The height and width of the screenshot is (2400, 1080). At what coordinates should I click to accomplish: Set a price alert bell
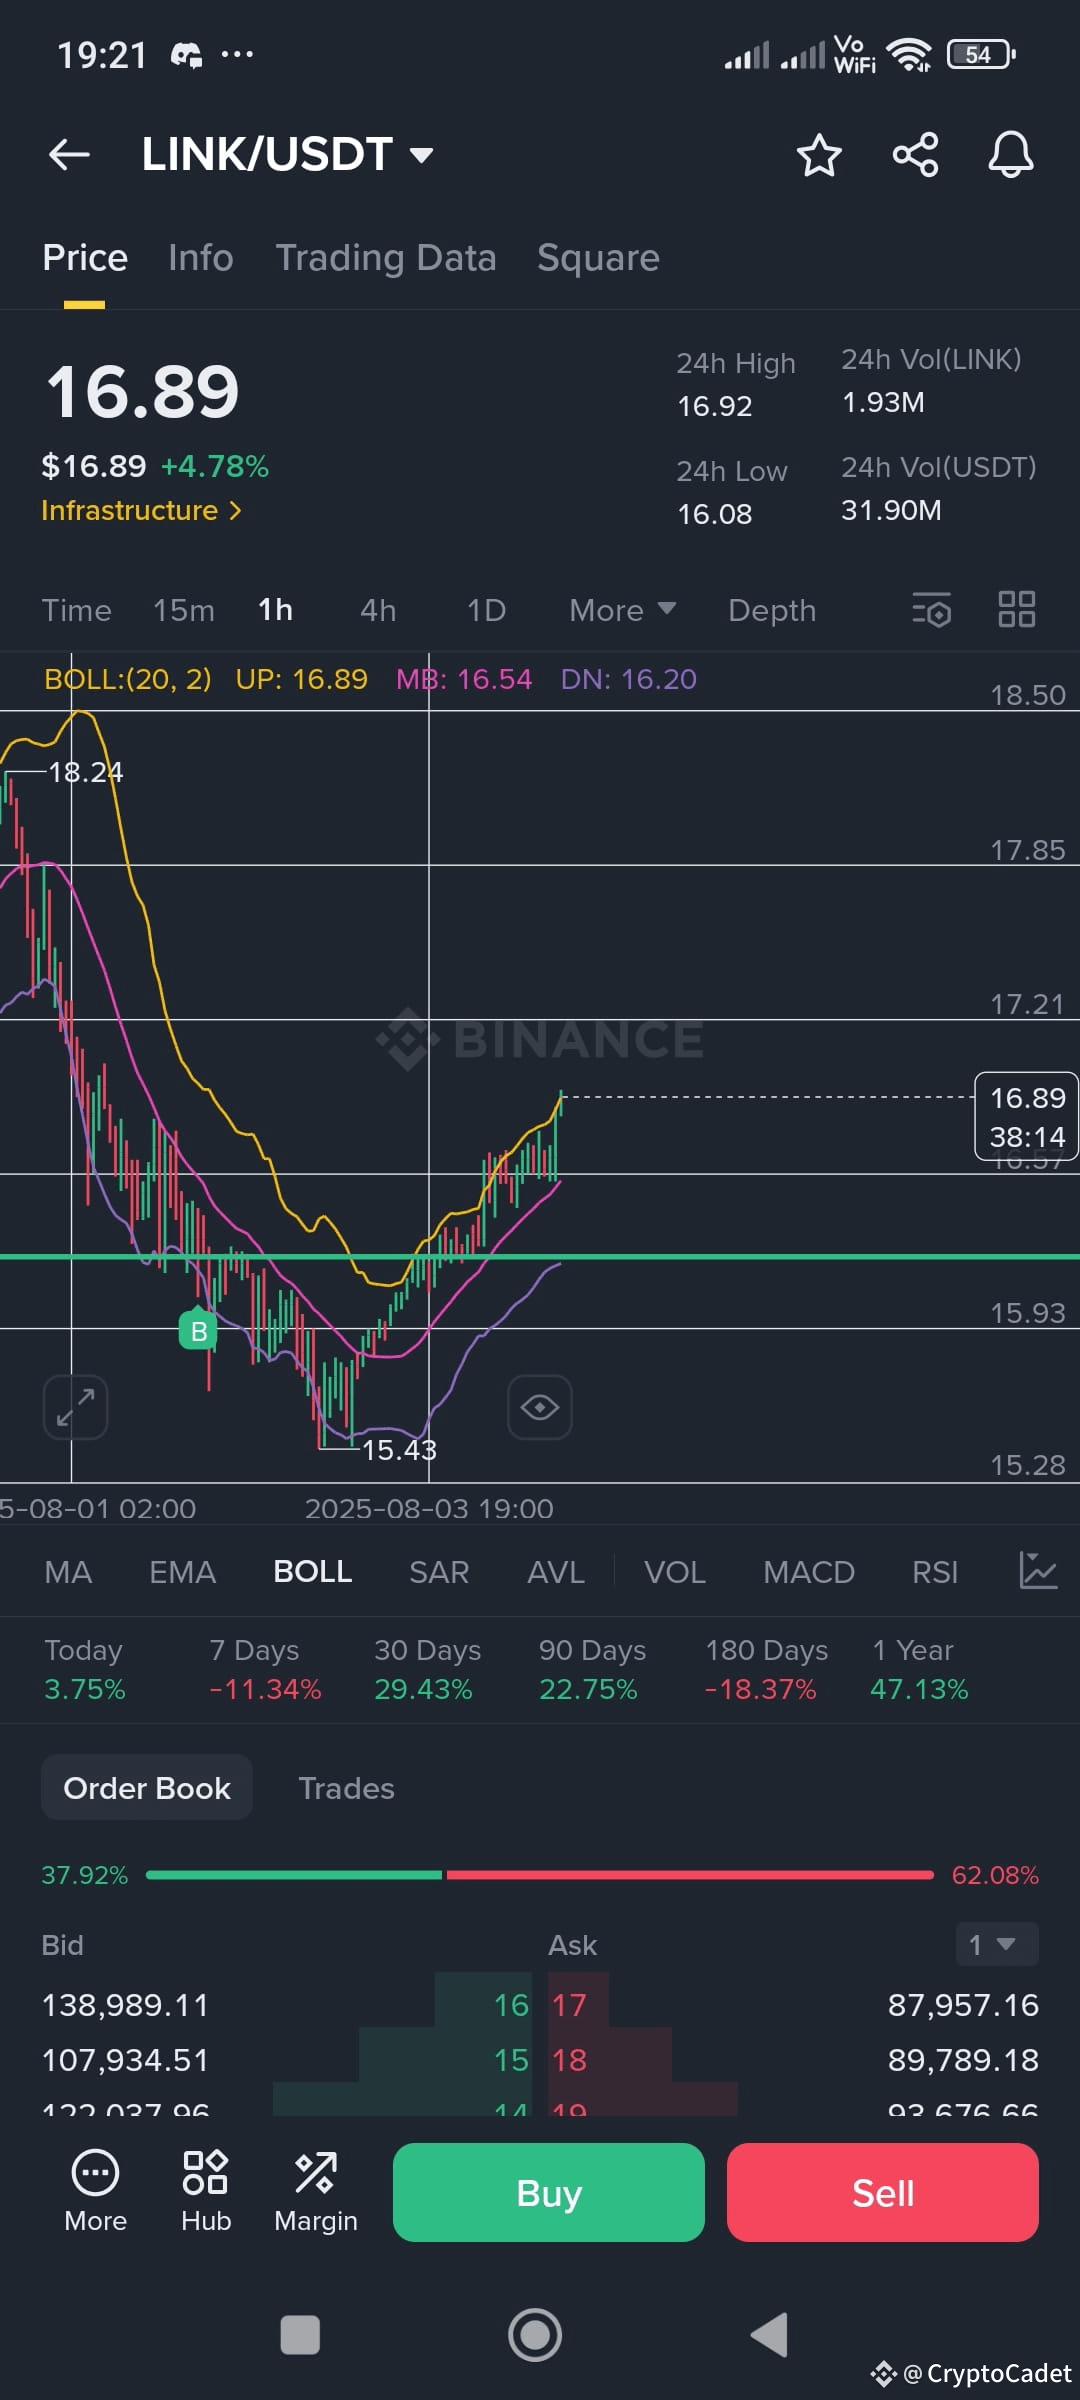click(1011, 155)
